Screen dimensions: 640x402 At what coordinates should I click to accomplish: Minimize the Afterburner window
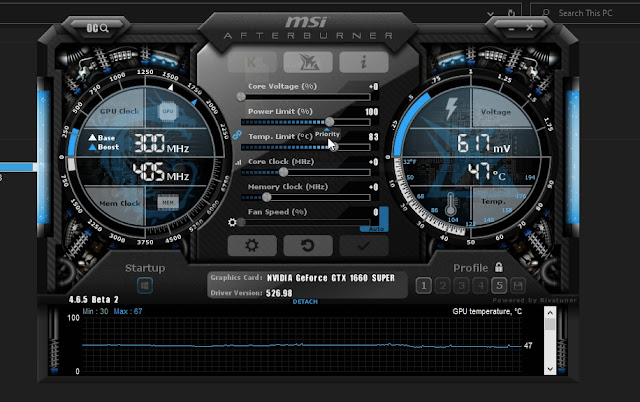511,29
